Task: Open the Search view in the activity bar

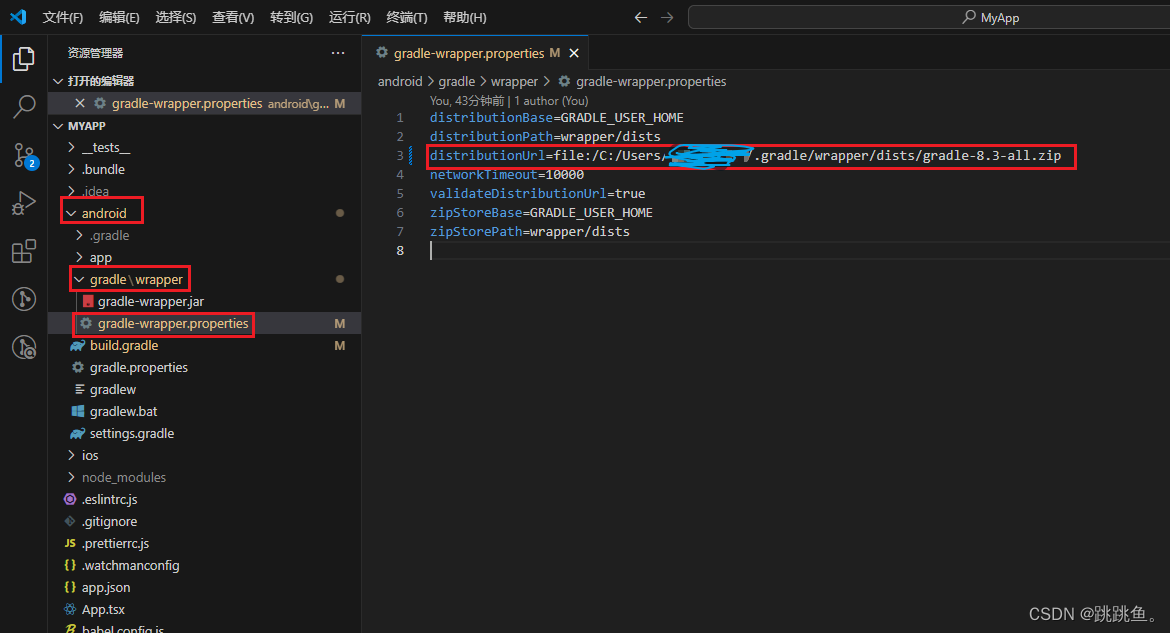Action: (x=23, y=106)
